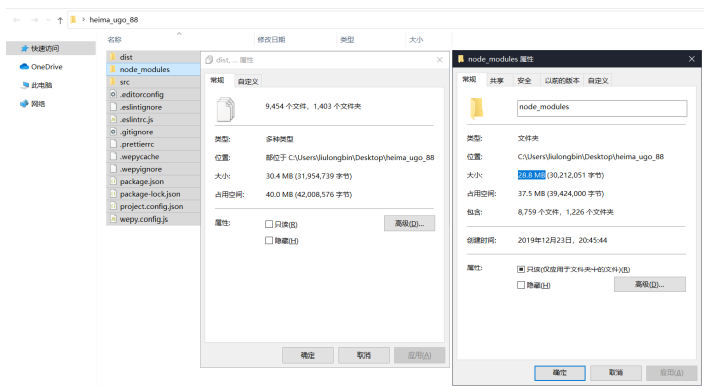Image resolution: width=704 pixels, height=386 pixels.
Task: Select the .editorconfig file icon
Action: point(113,94)
